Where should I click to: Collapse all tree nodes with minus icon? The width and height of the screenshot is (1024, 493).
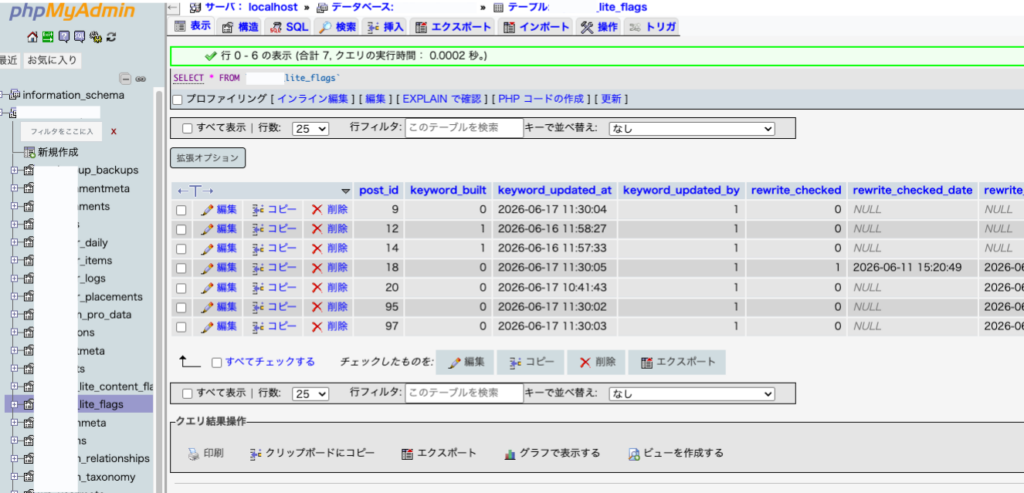(x=126, y=78)
